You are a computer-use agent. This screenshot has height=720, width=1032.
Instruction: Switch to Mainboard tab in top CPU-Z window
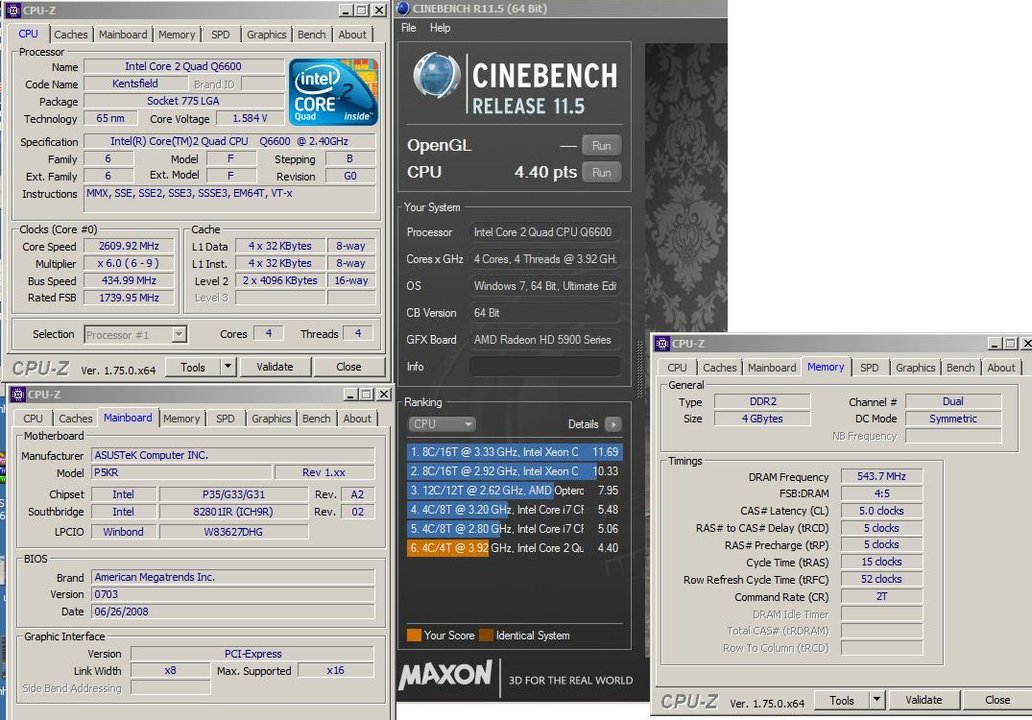[123, 34]
